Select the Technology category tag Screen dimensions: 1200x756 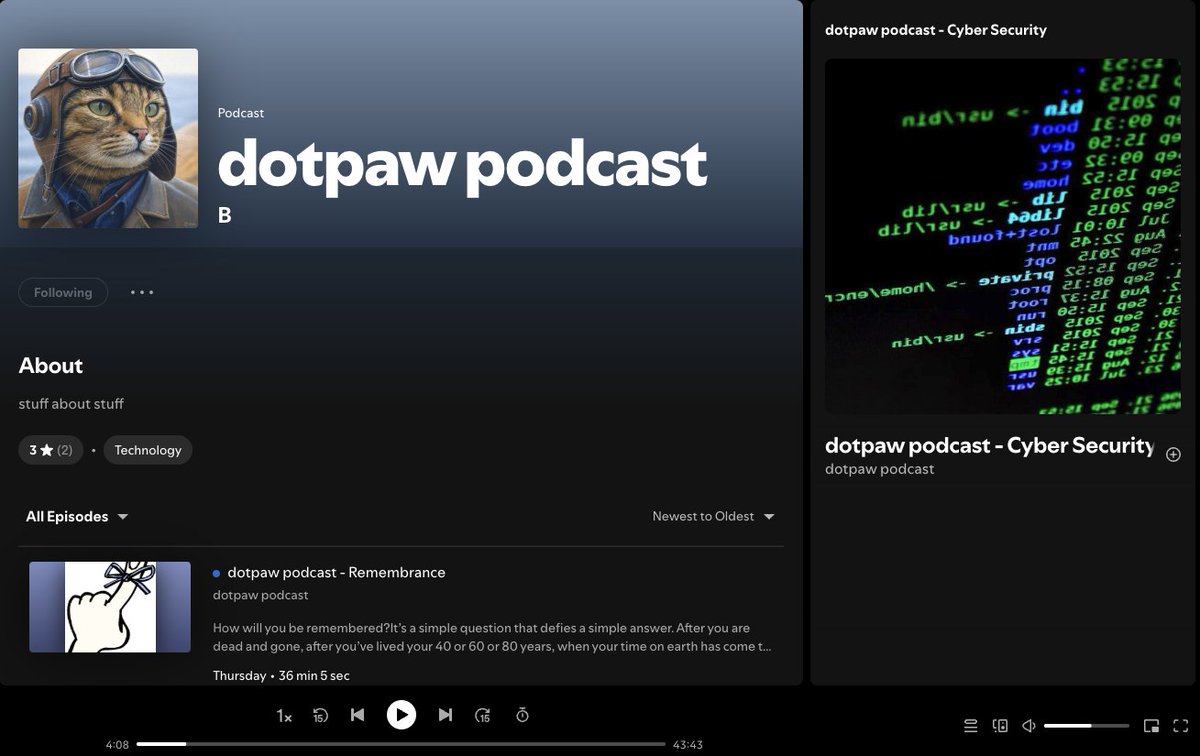click(x=148, y=450)
